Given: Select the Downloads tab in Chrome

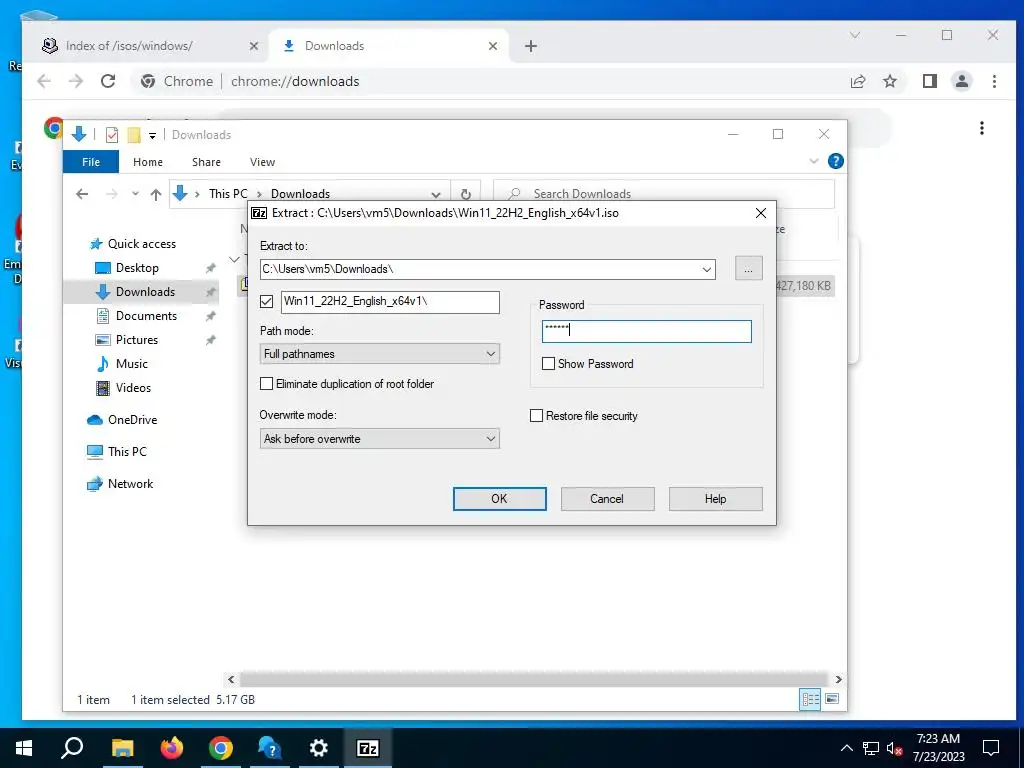Looking at the screenshot, I should [390, 46].
